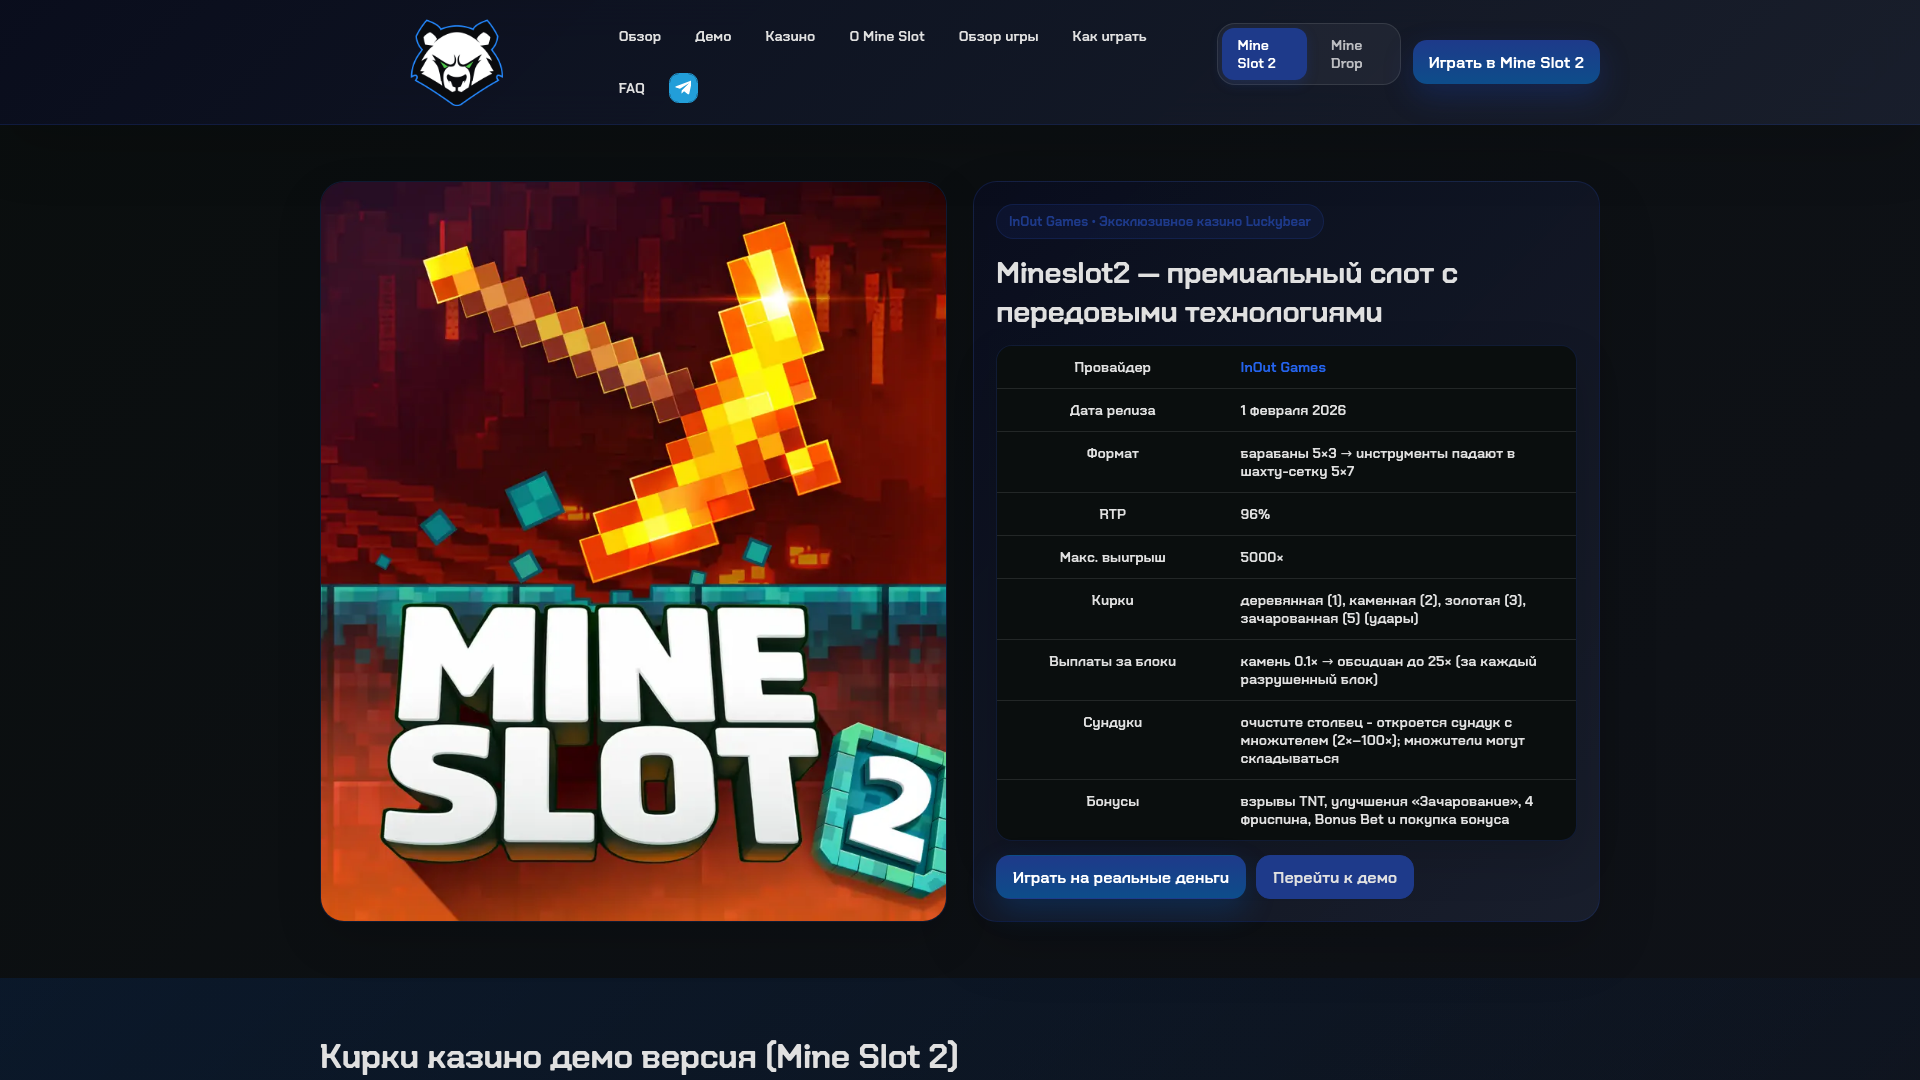Click the Дата релиза row label
The image size is (1920, 1080).
(1112, 410)
